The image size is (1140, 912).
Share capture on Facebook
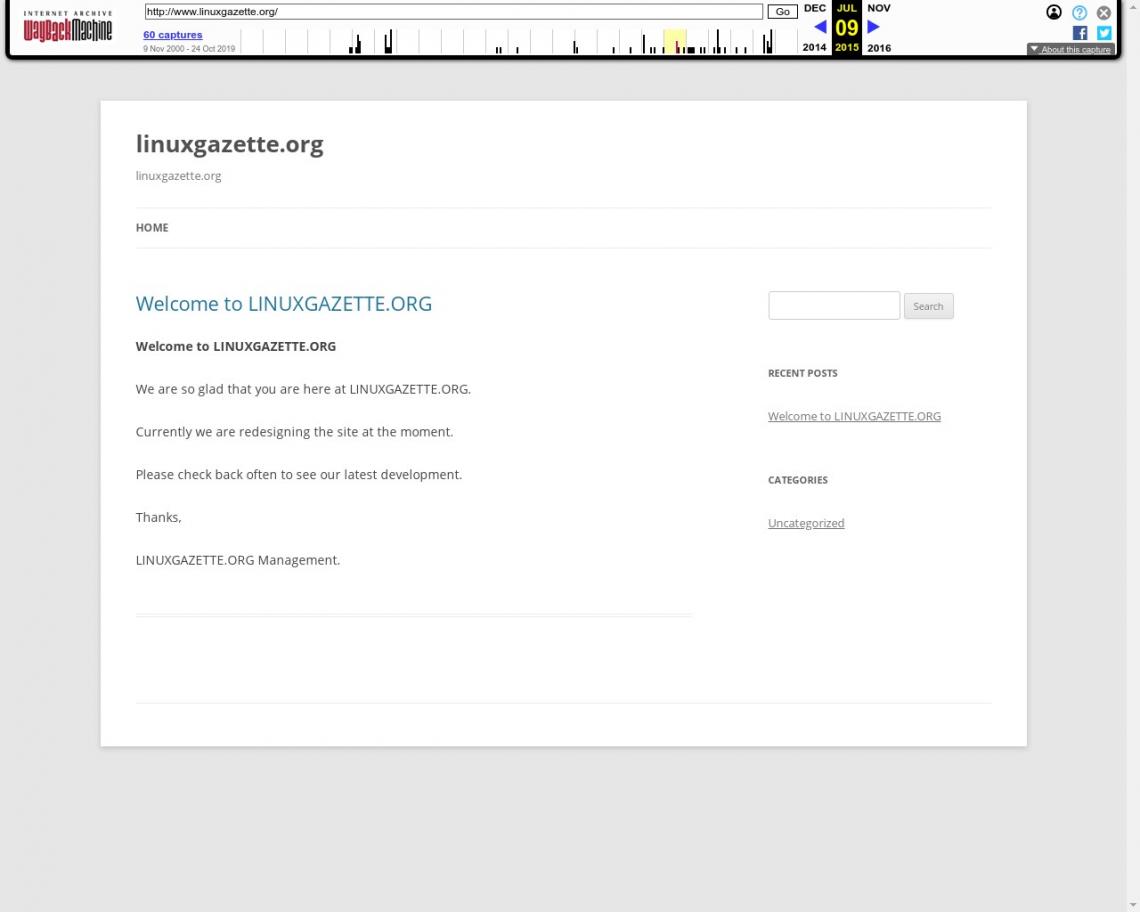1080,33
